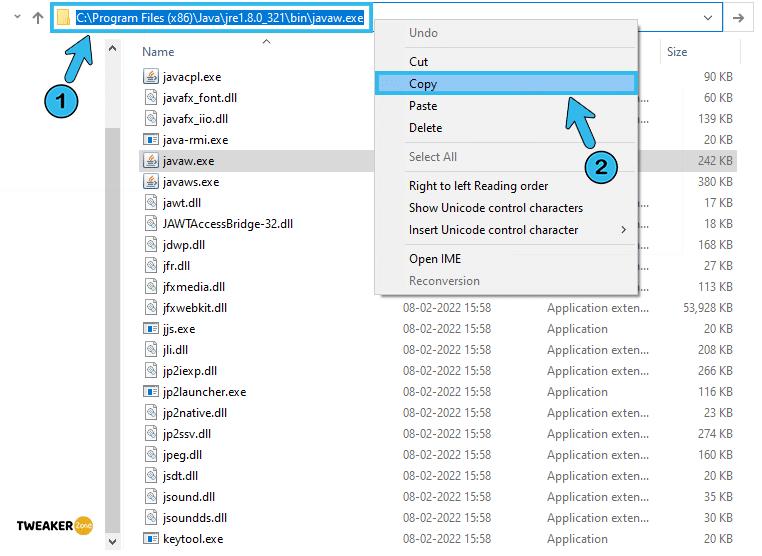The image size is (762, 556).
Task: Click the Up one level arrow
Action: [38, 18]
